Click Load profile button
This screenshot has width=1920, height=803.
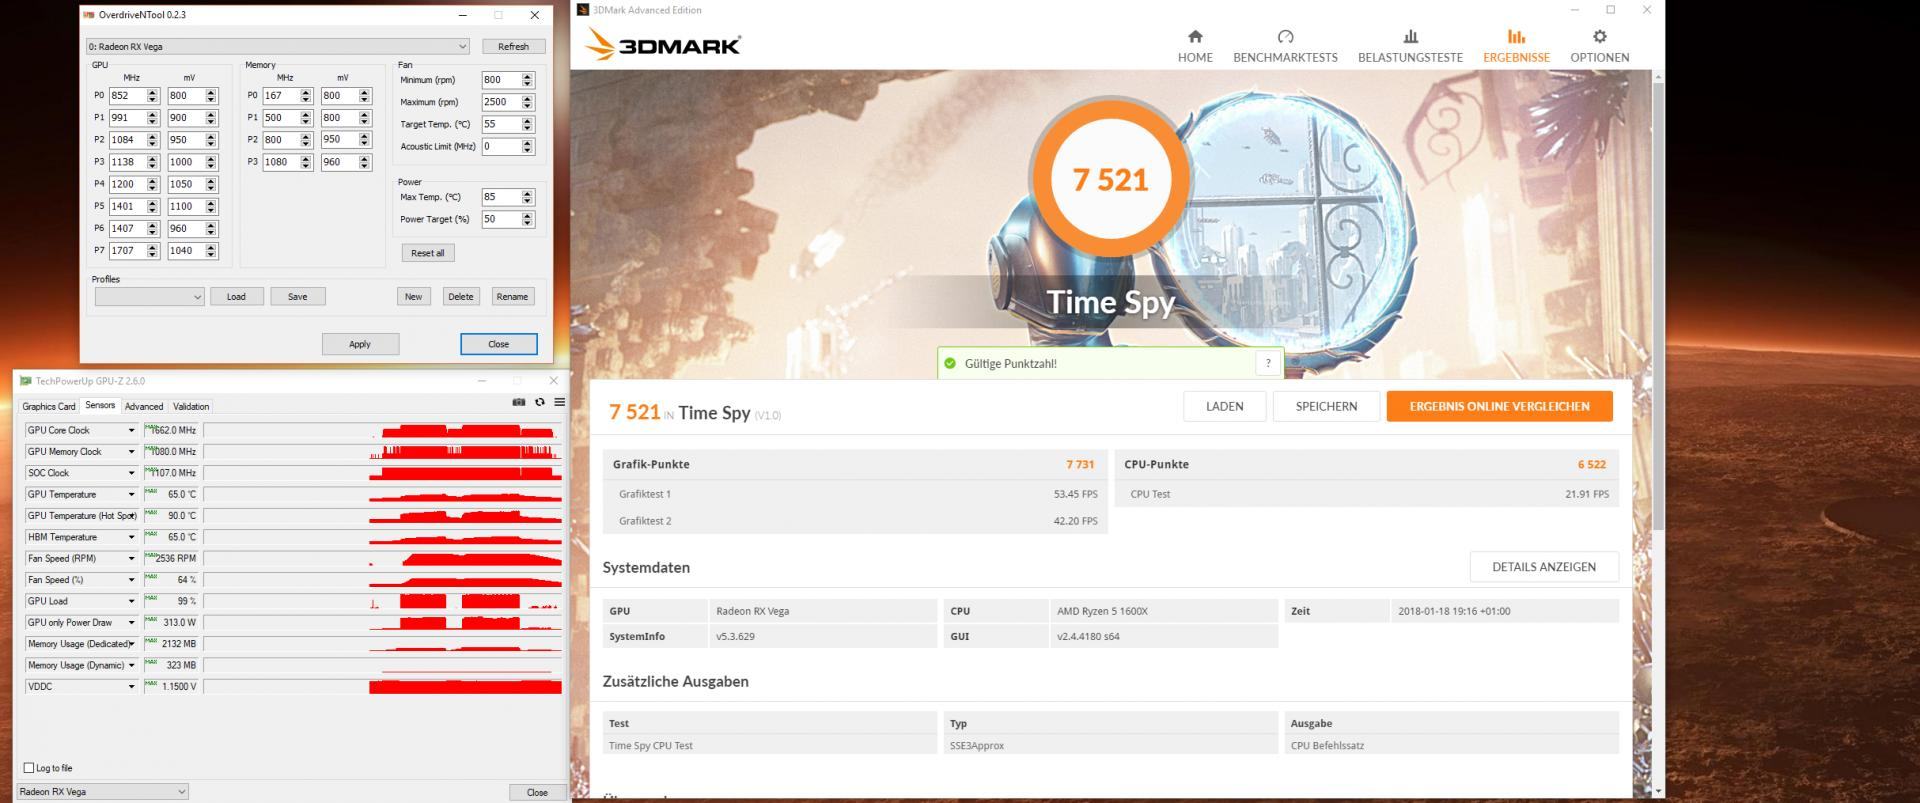tap(236, 296)
